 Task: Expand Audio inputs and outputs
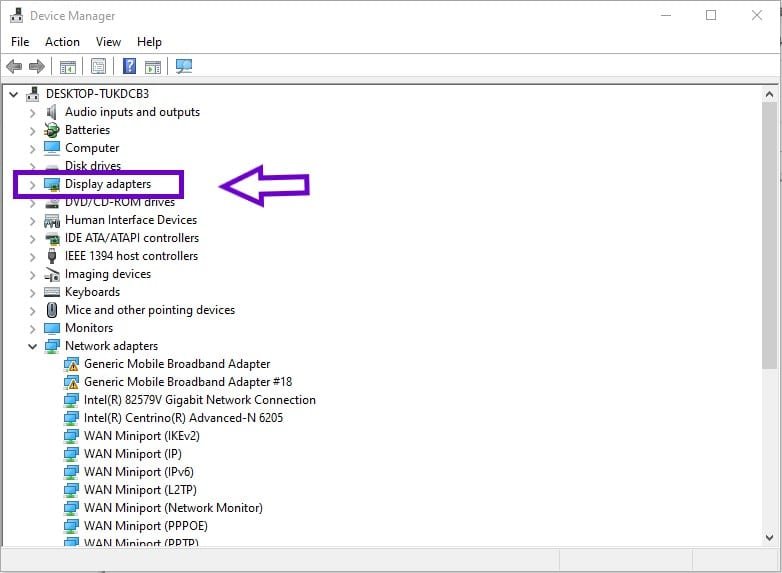tap(32, 113)
